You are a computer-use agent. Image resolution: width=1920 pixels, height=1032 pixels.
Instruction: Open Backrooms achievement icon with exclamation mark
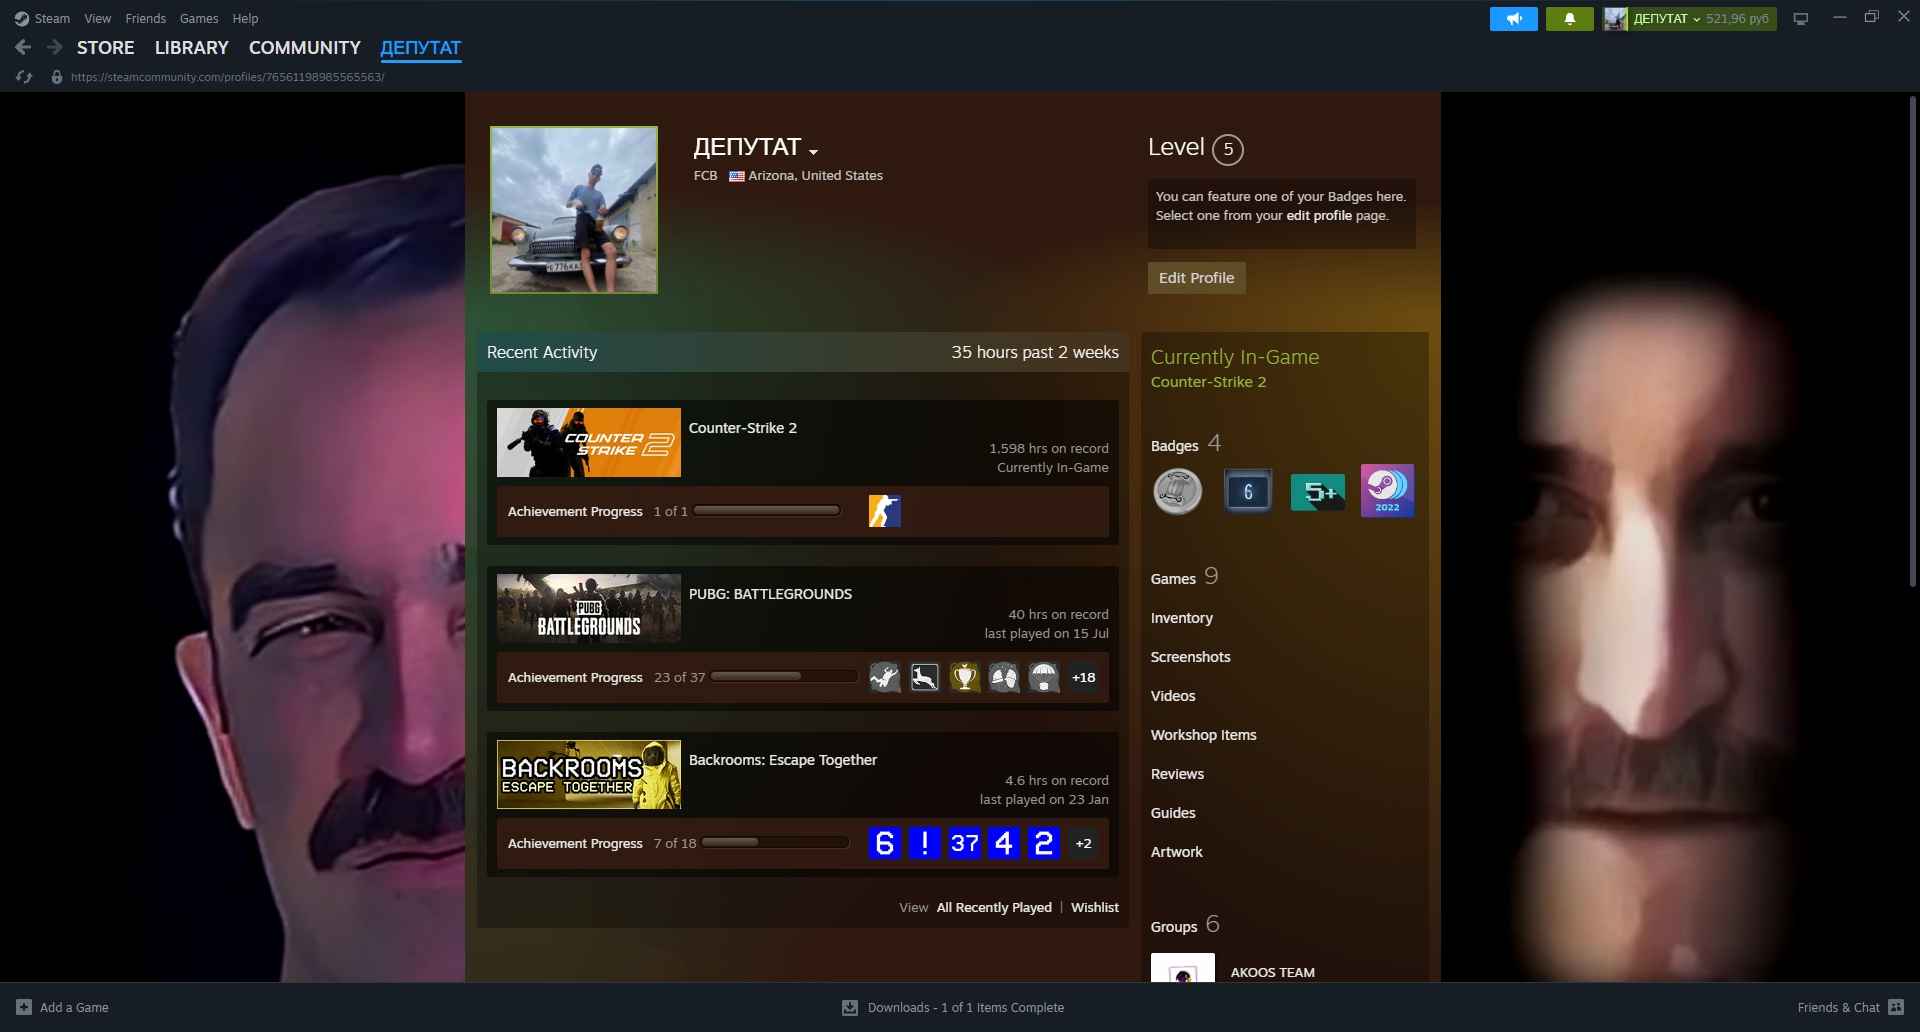coord(925,843)
